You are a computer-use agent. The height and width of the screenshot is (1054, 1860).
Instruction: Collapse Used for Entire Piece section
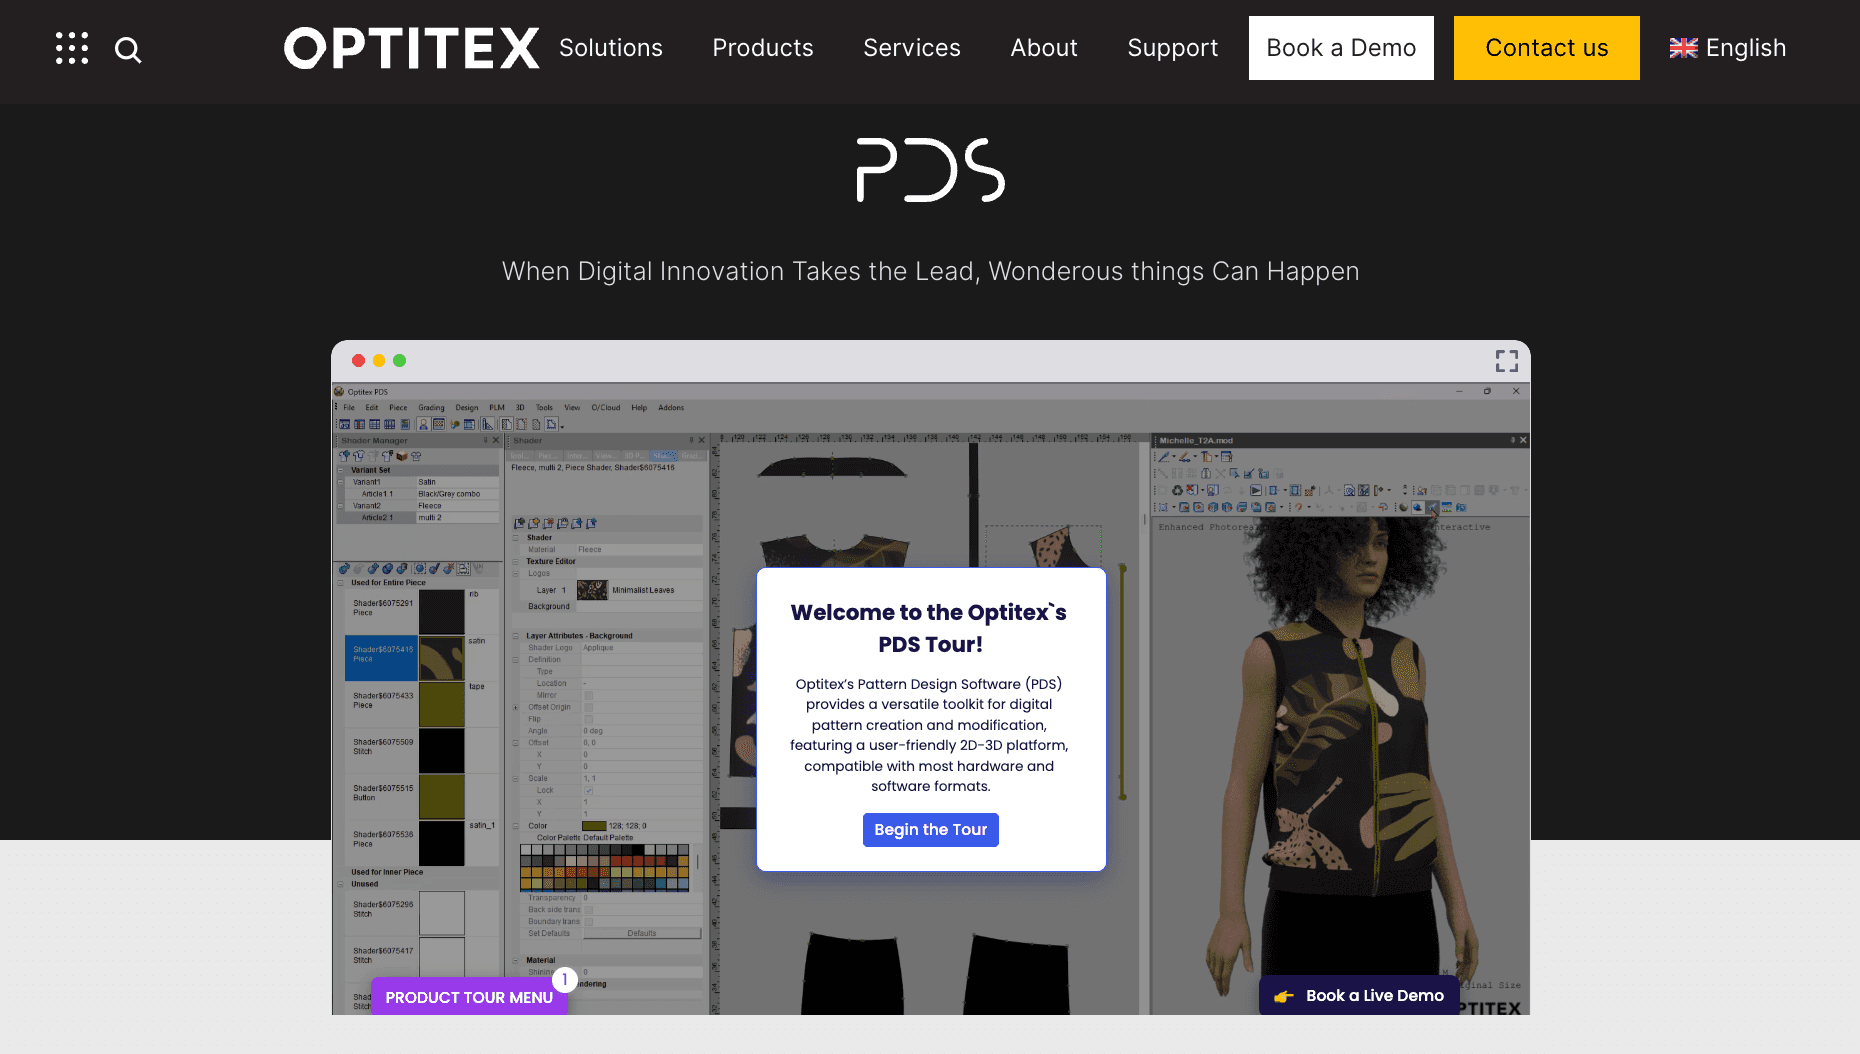tap(340, 582)
